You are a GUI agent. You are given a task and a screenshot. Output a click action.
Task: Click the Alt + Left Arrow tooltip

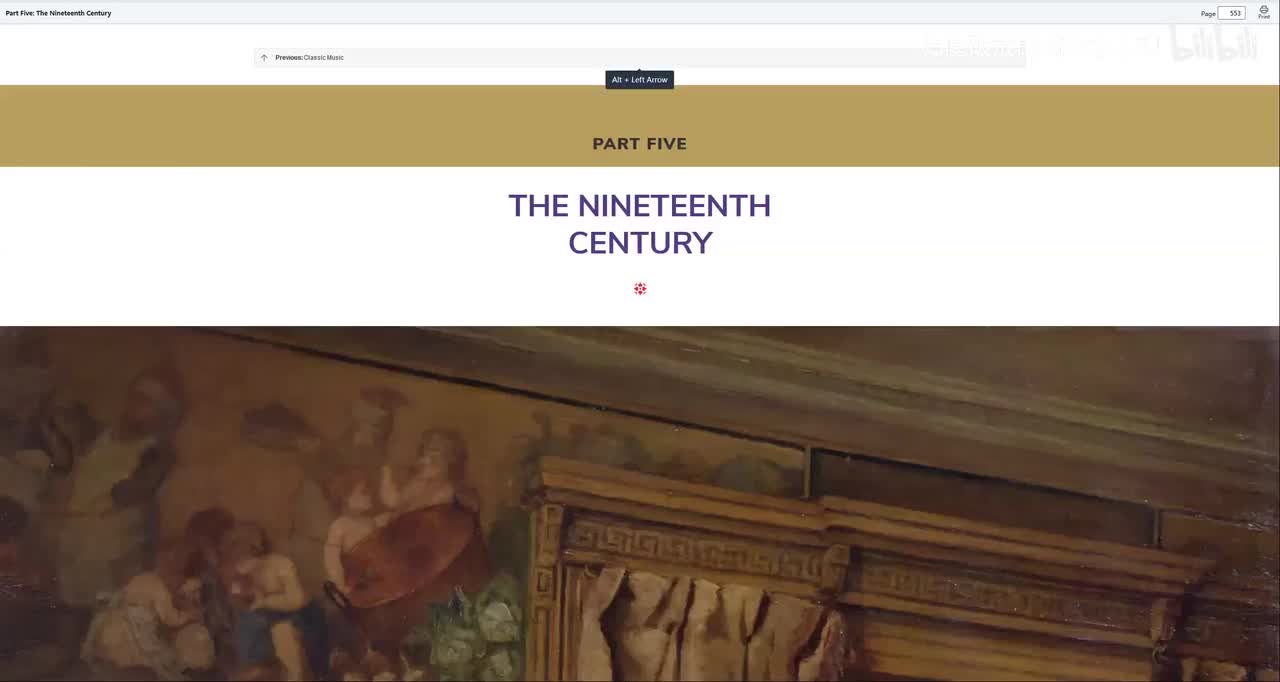pyautogui.click(x=639, y=80)
